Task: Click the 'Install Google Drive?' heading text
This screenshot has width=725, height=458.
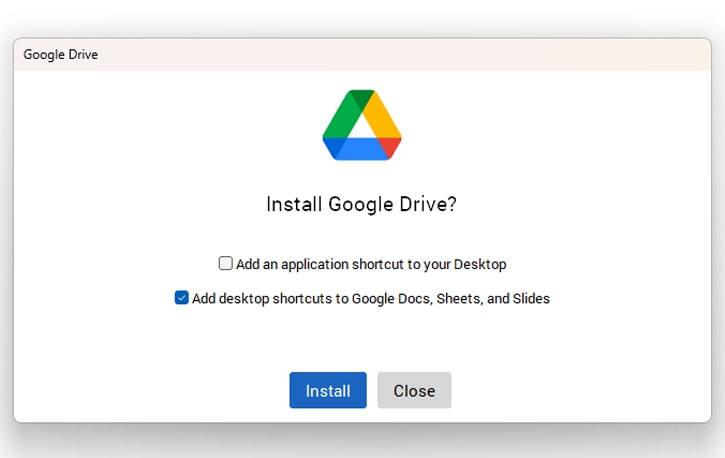Action: [x=362, y=204]
